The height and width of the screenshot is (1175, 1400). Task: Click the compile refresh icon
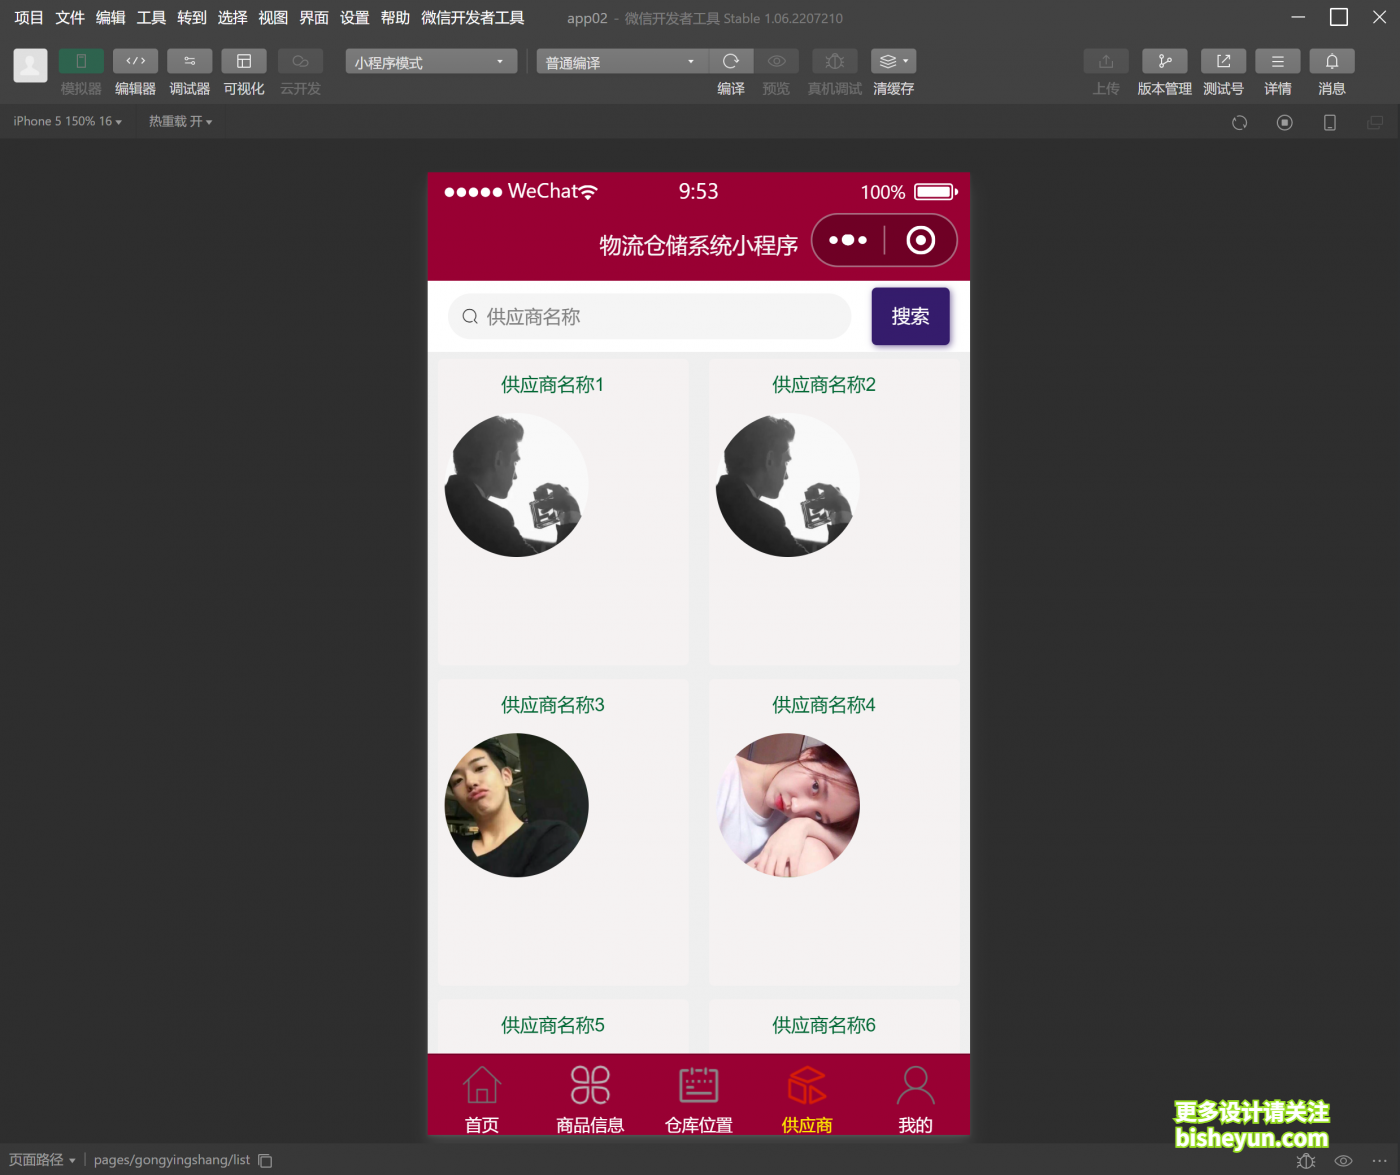click(x=731, y=62)
